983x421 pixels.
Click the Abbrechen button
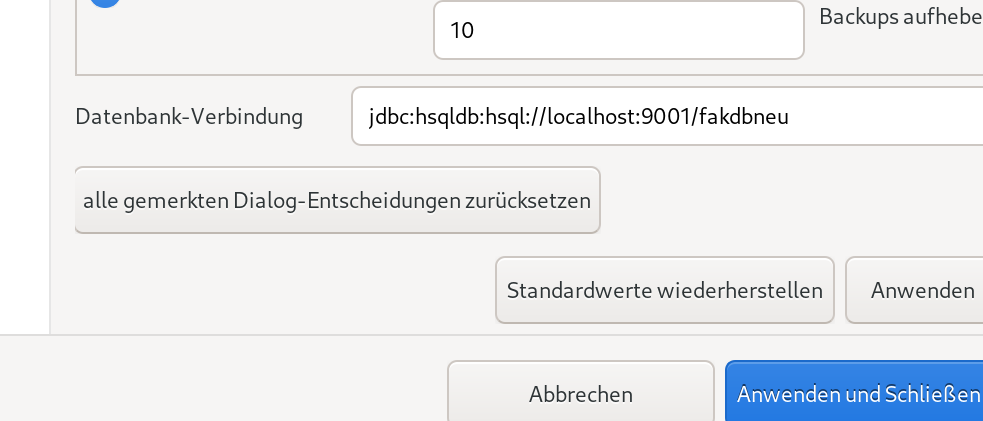581,391
